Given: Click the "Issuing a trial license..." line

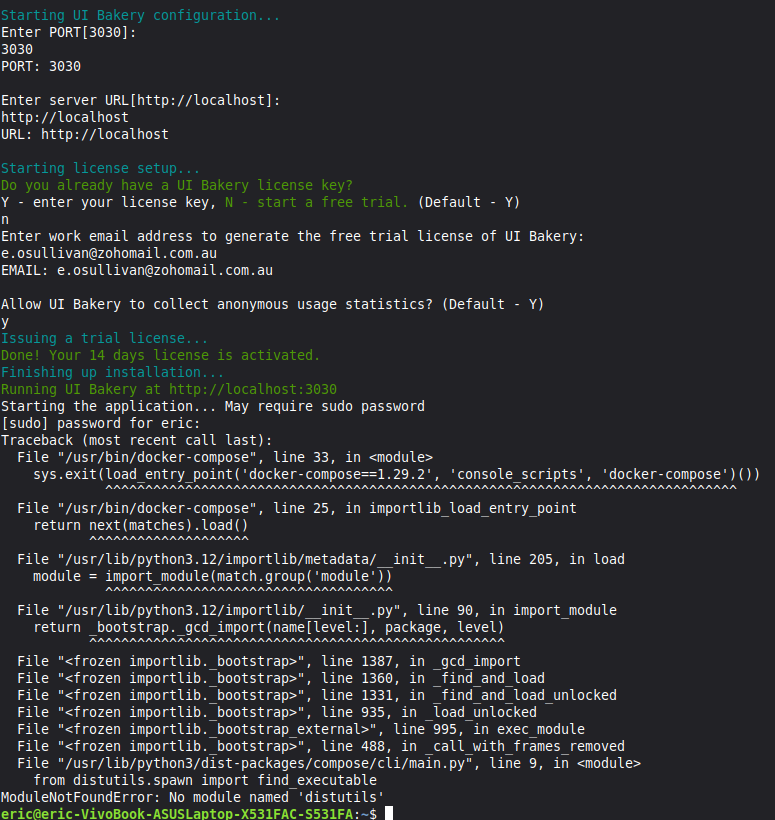Looking at the screenshot, I should click(105, 338).
